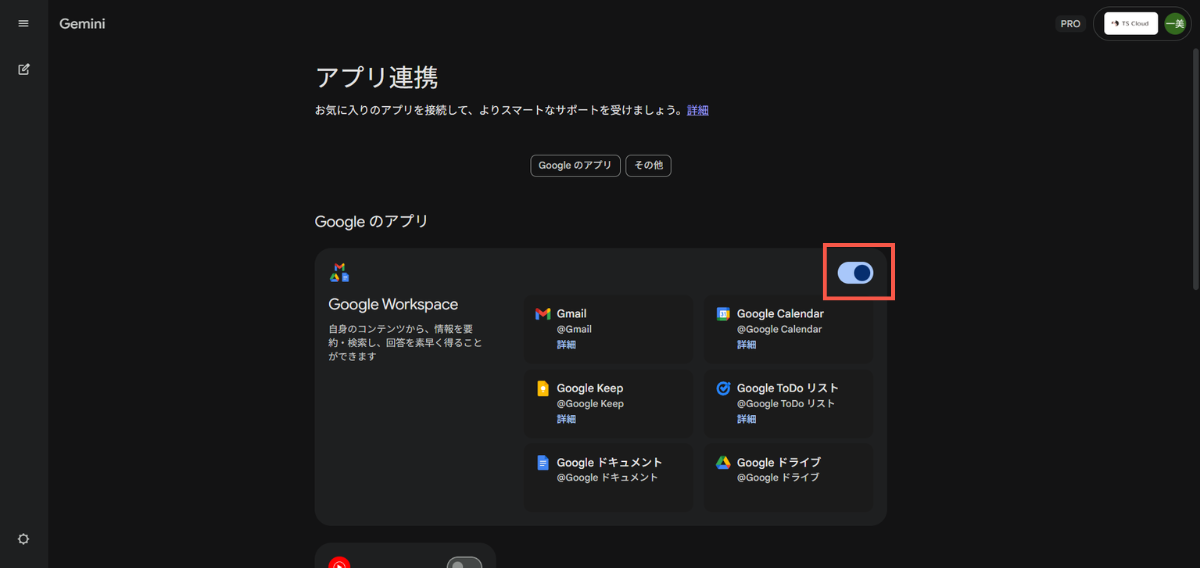Click the アプリ連携 page title

click(376, 77)
